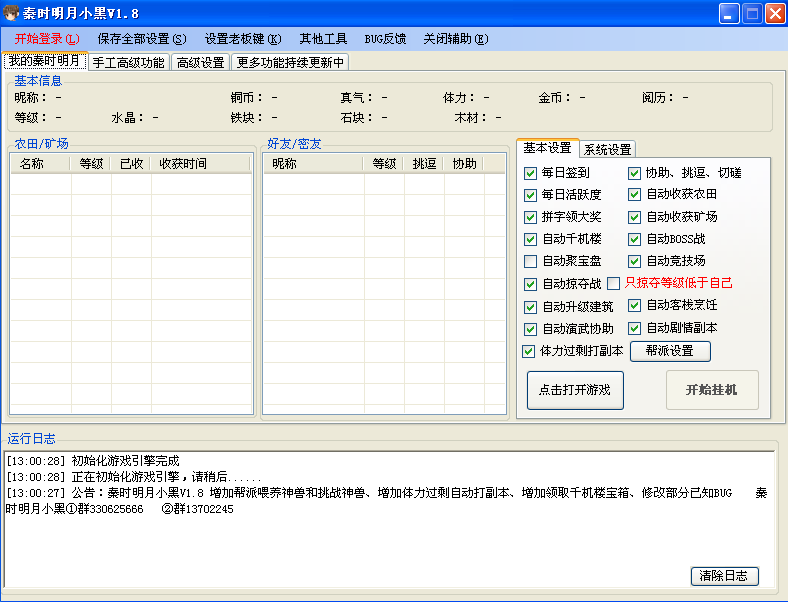The height and width of the screenshot is (602, 788).
Task: Enable the 自动聚宝盘 checkbox
Action: tap(531, 261)
